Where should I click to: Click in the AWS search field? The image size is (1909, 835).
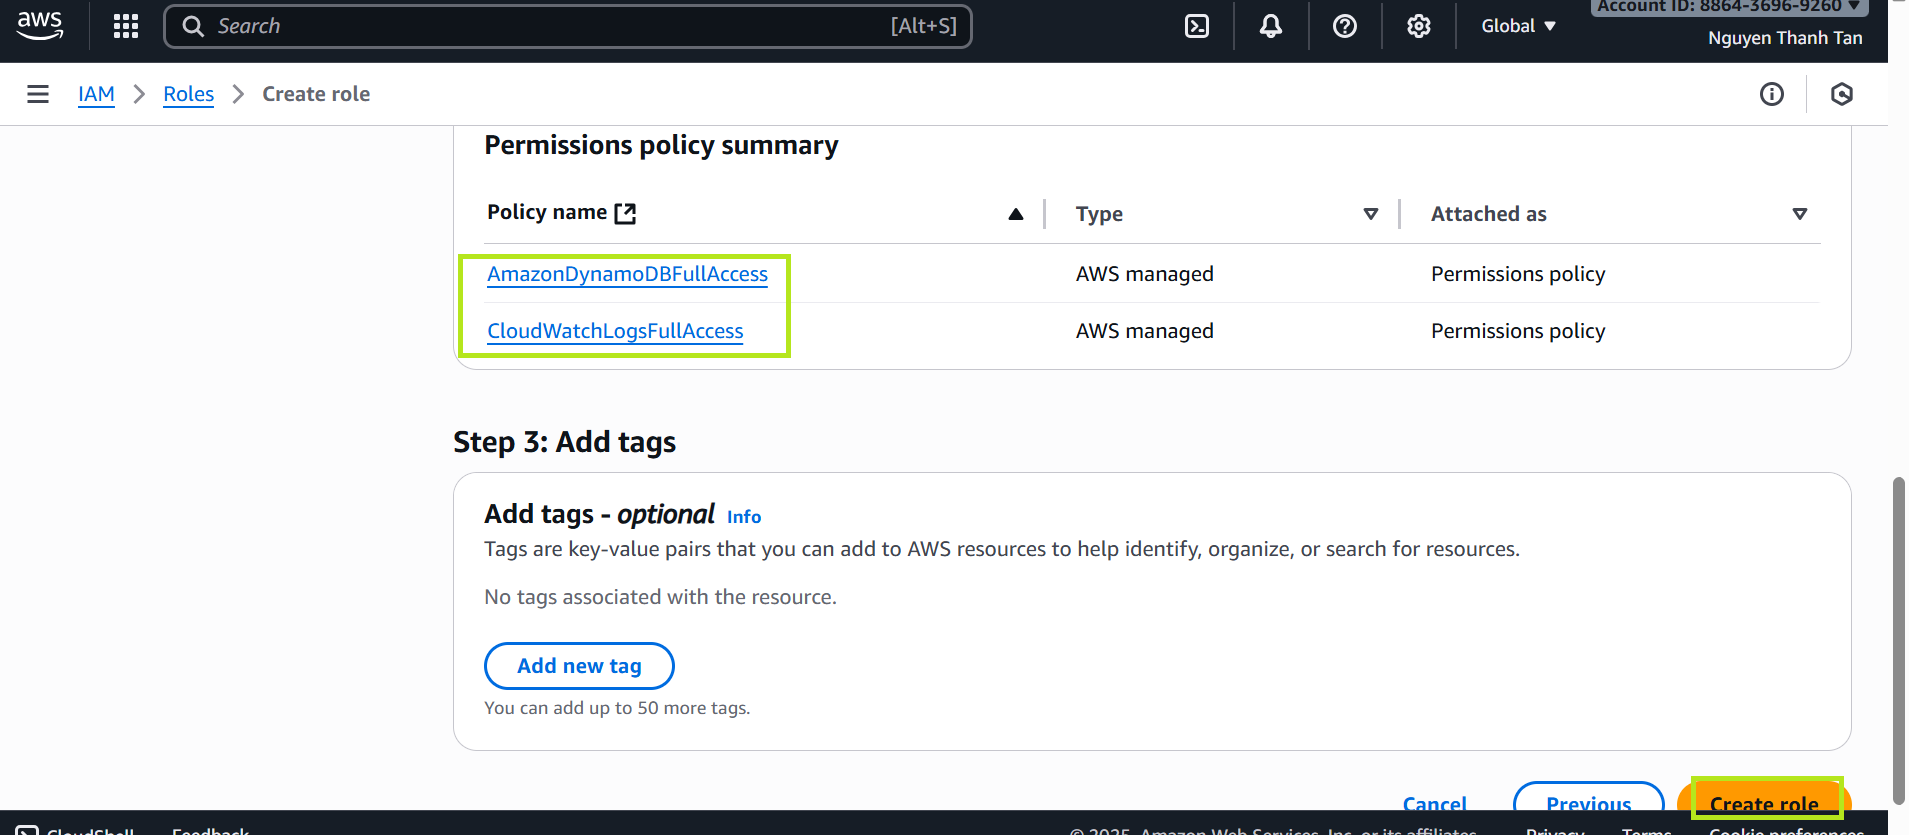click(x=550, y=26)
